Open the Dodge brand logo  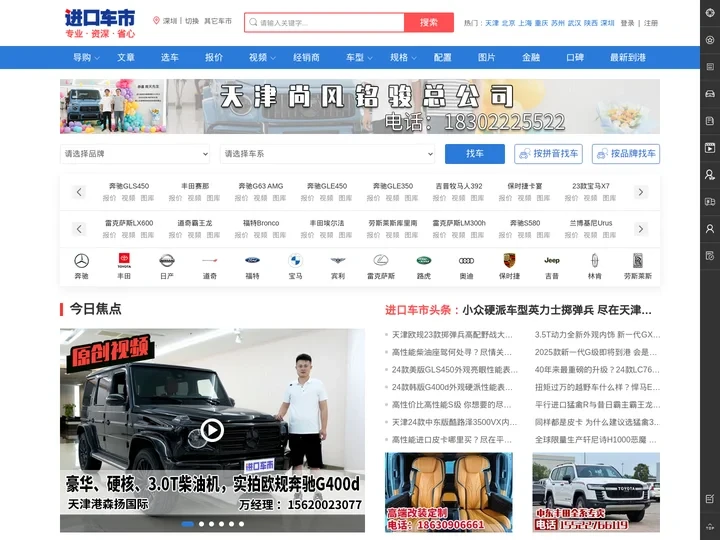pyautogui.click(x=210, y=260)
